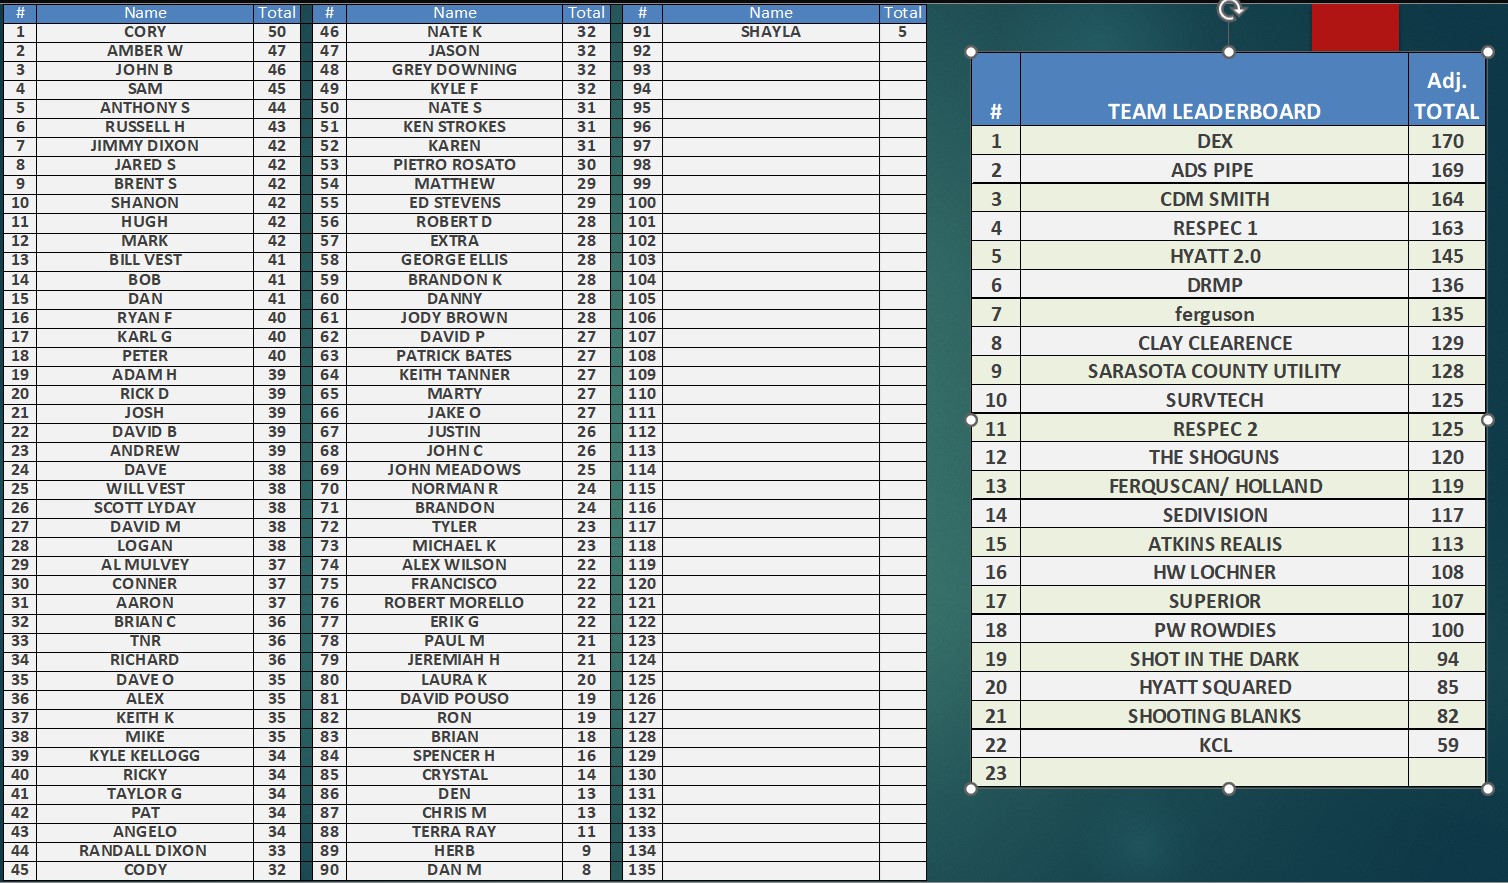Viewport: 1508px width, 883px height.
Task: Click SHAYLA's name in the third table
Action: (x=770, y=32)
